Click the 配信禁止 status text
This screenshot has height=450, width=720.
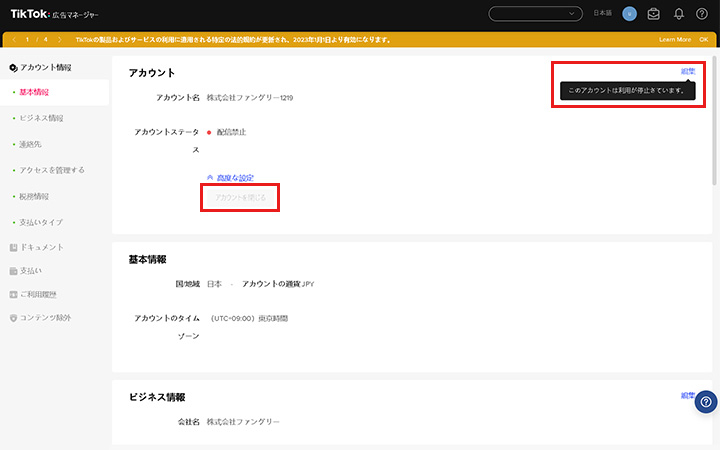231,132
